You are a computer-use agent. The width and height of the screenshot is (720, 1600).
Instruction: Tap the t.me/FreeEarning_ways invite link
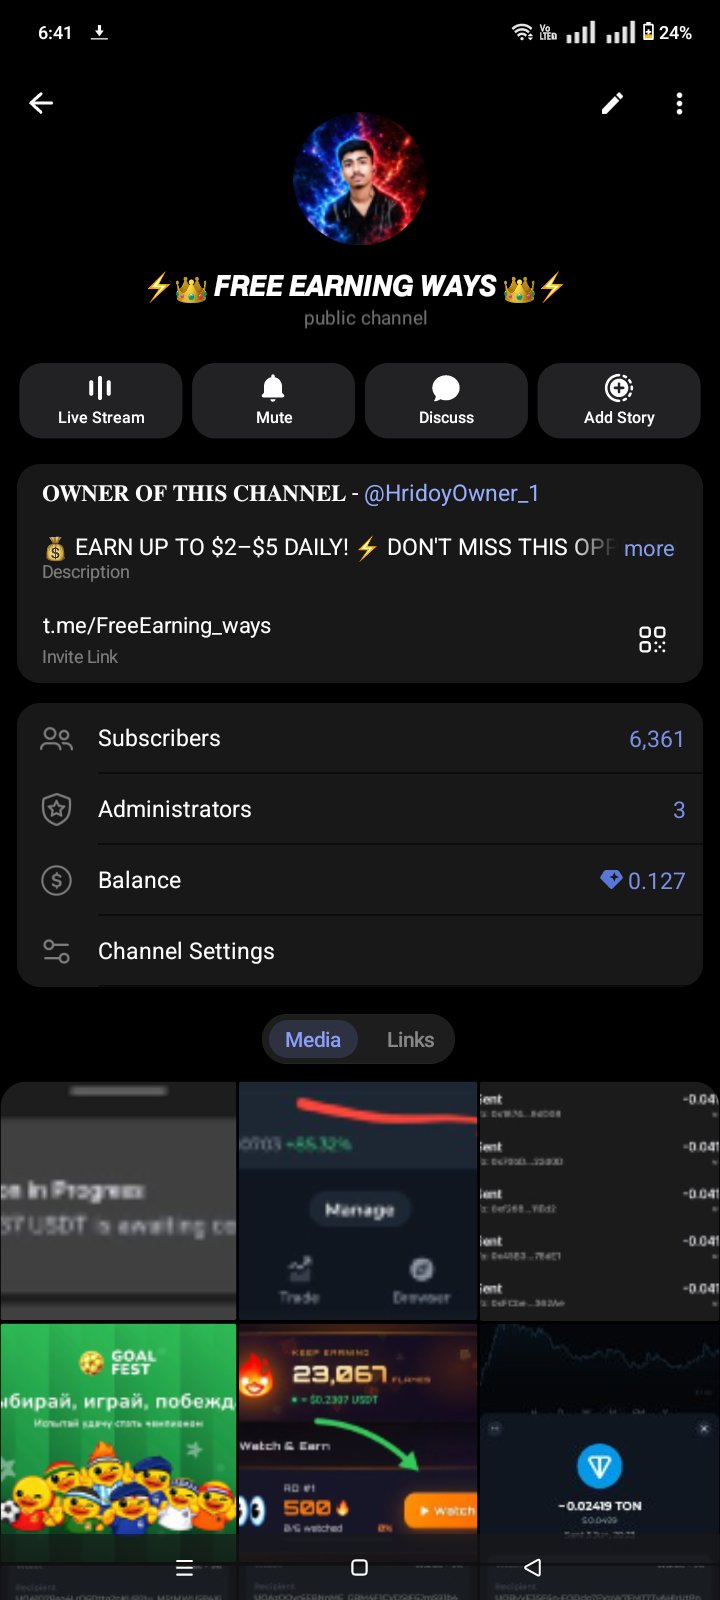157,626
